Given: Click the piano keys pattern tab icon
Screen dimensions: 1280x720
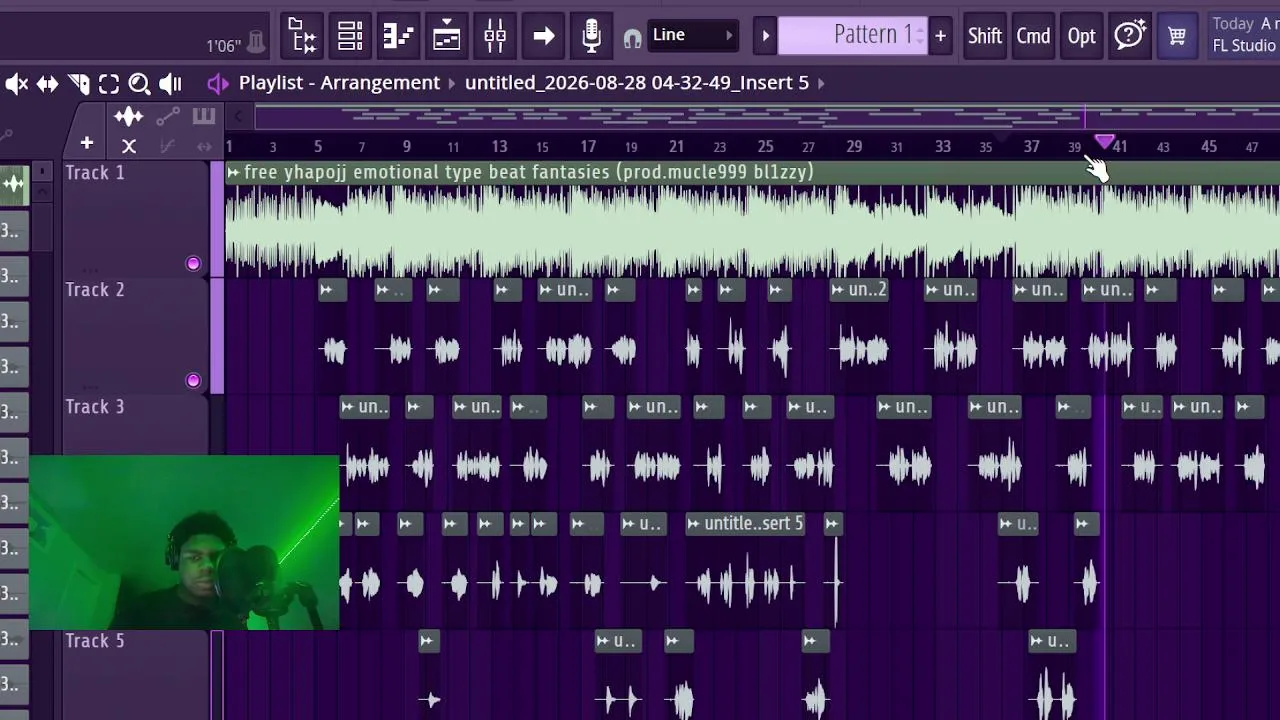Looking at the screenshot, I should click(204, 117).
